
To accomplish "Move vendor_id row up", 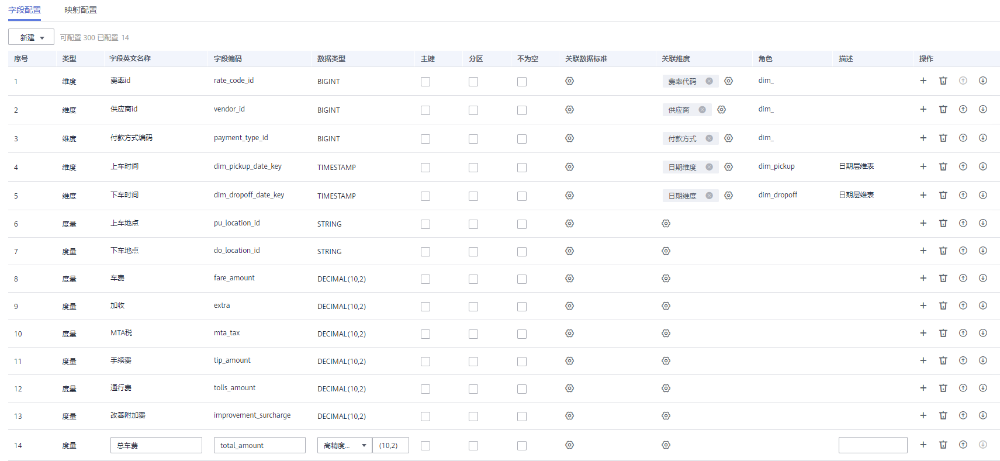I will (x=963, y=109).
